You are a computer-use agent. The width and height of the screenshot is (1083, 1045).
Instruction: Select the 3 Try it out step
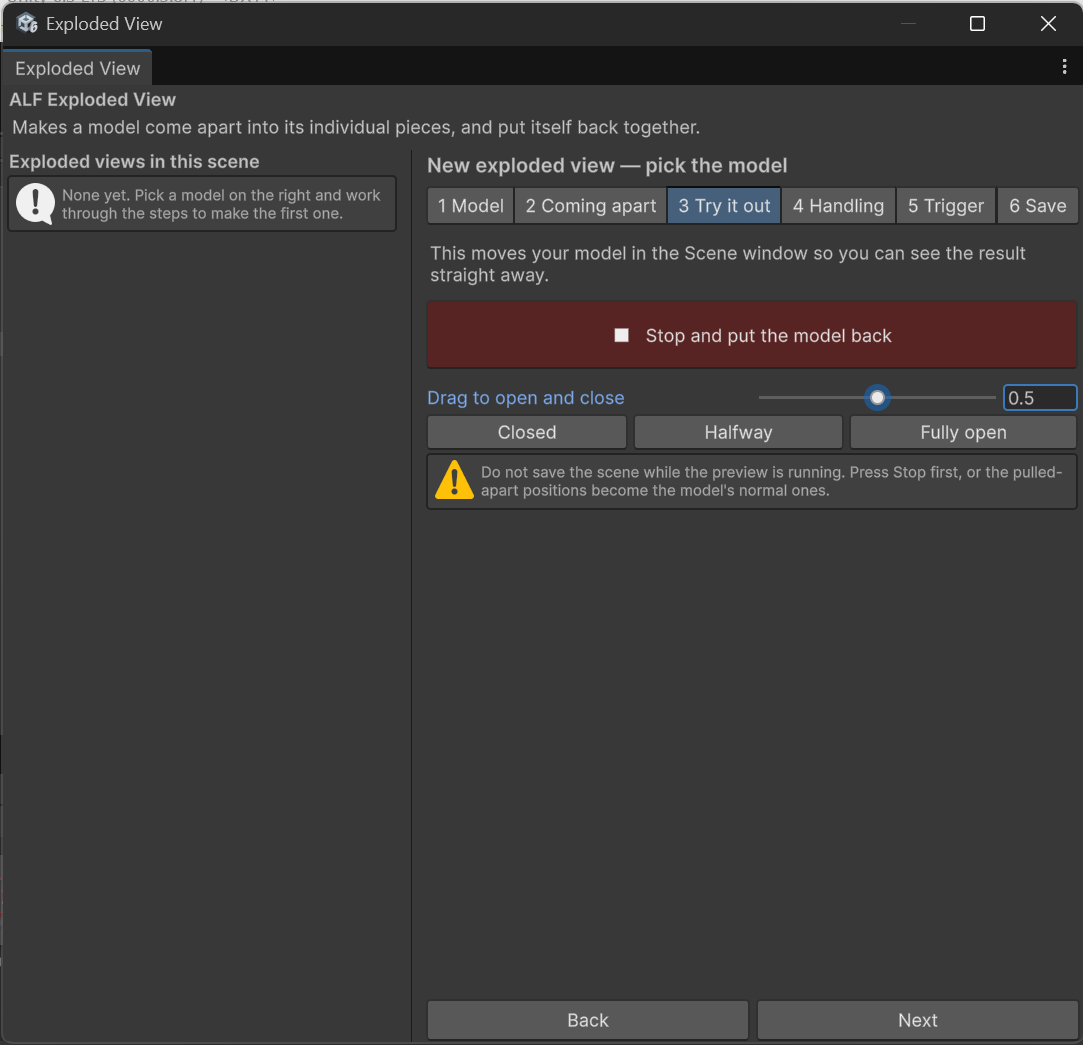[724, 206]
